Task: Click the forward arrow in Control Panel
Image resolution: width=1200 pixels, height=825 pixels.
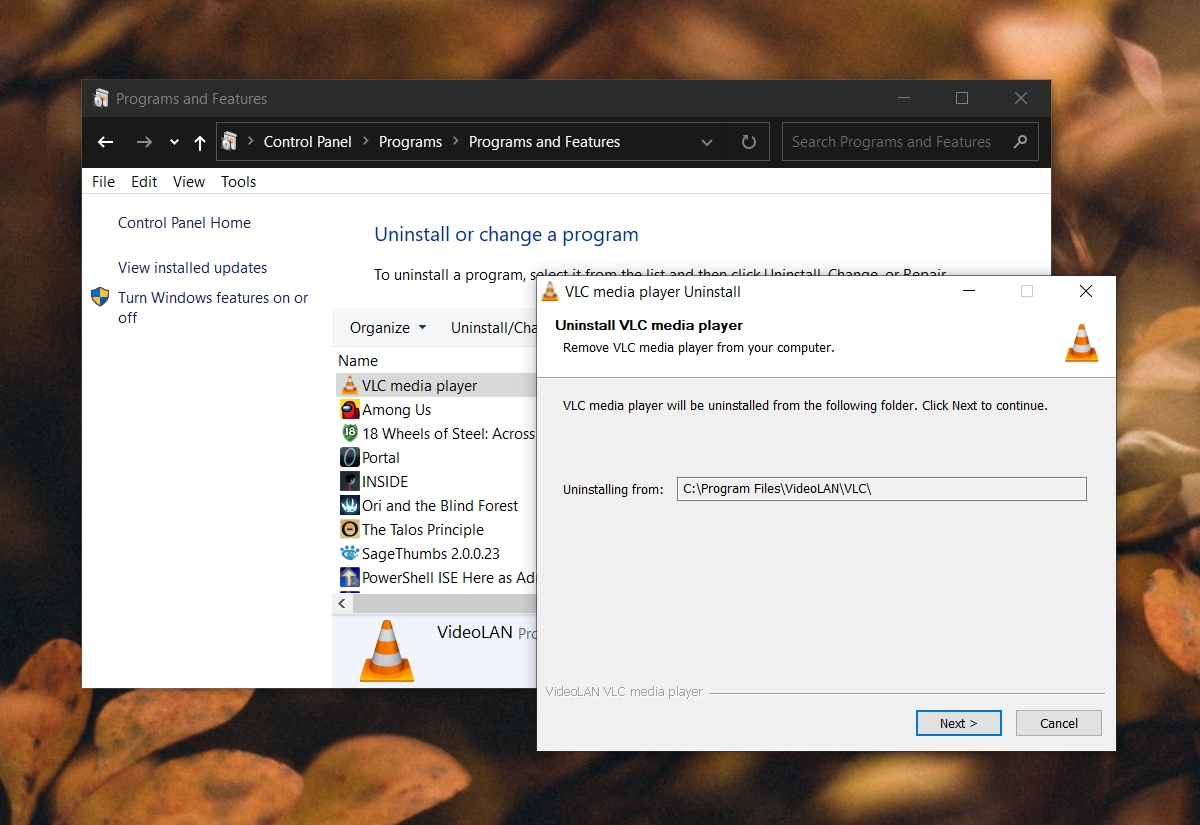Action: click(x=144, y=142)
